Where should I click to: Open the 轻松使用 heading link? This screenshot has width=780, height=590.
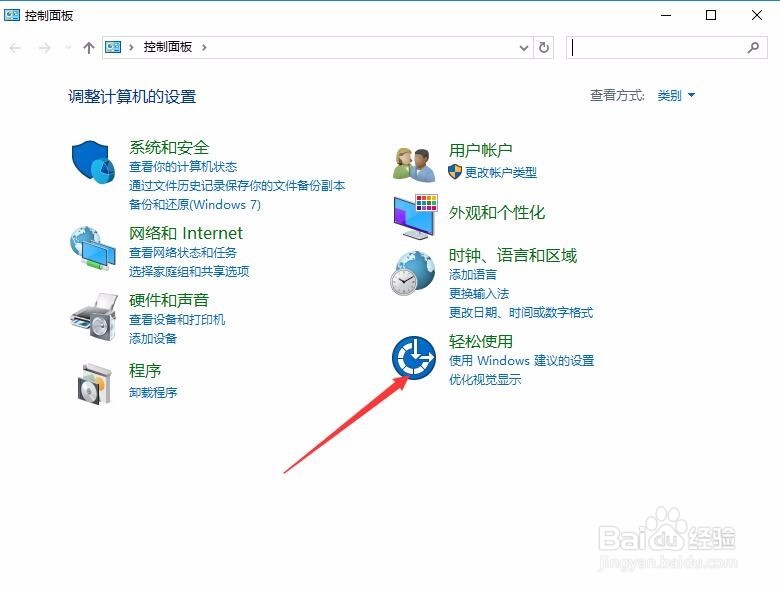point(480,341)
